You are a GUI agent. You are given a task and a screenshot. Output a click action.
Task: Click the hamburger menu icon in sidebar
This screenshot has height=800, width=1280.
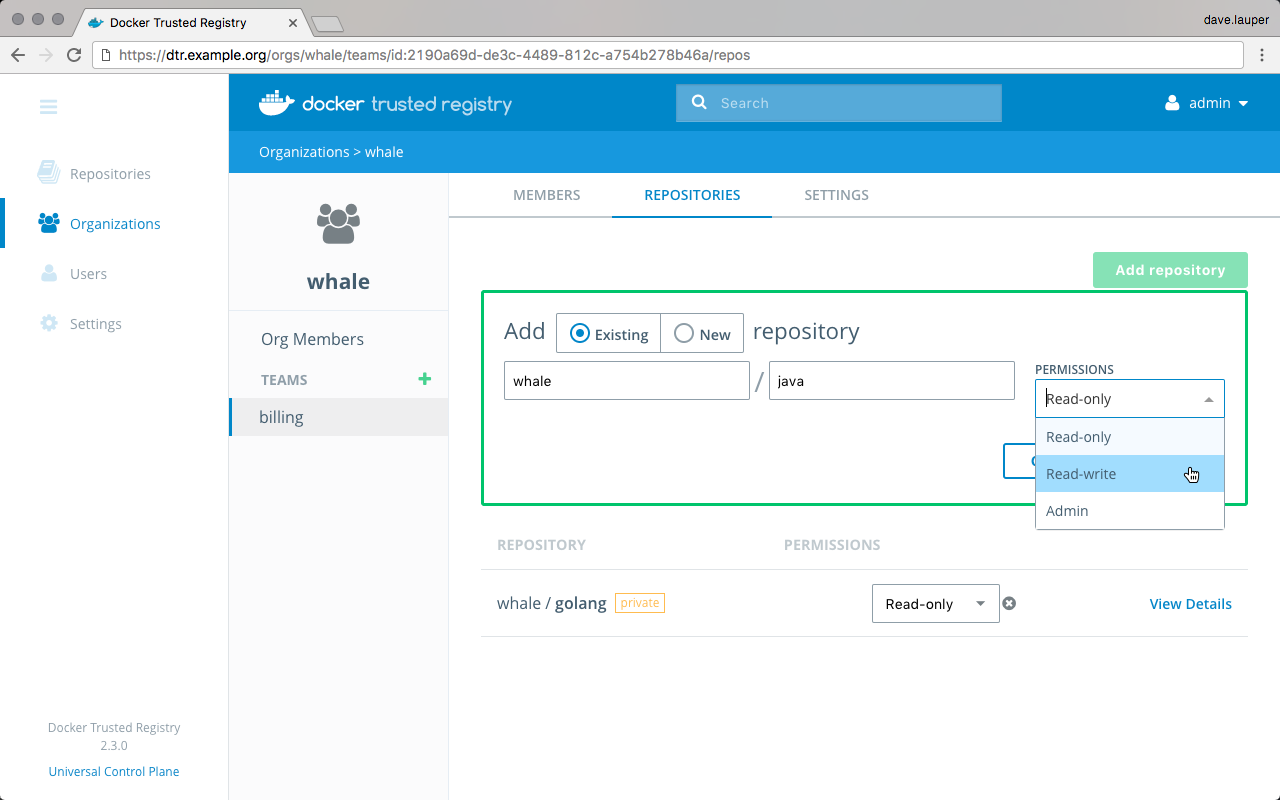click(48, 107)
